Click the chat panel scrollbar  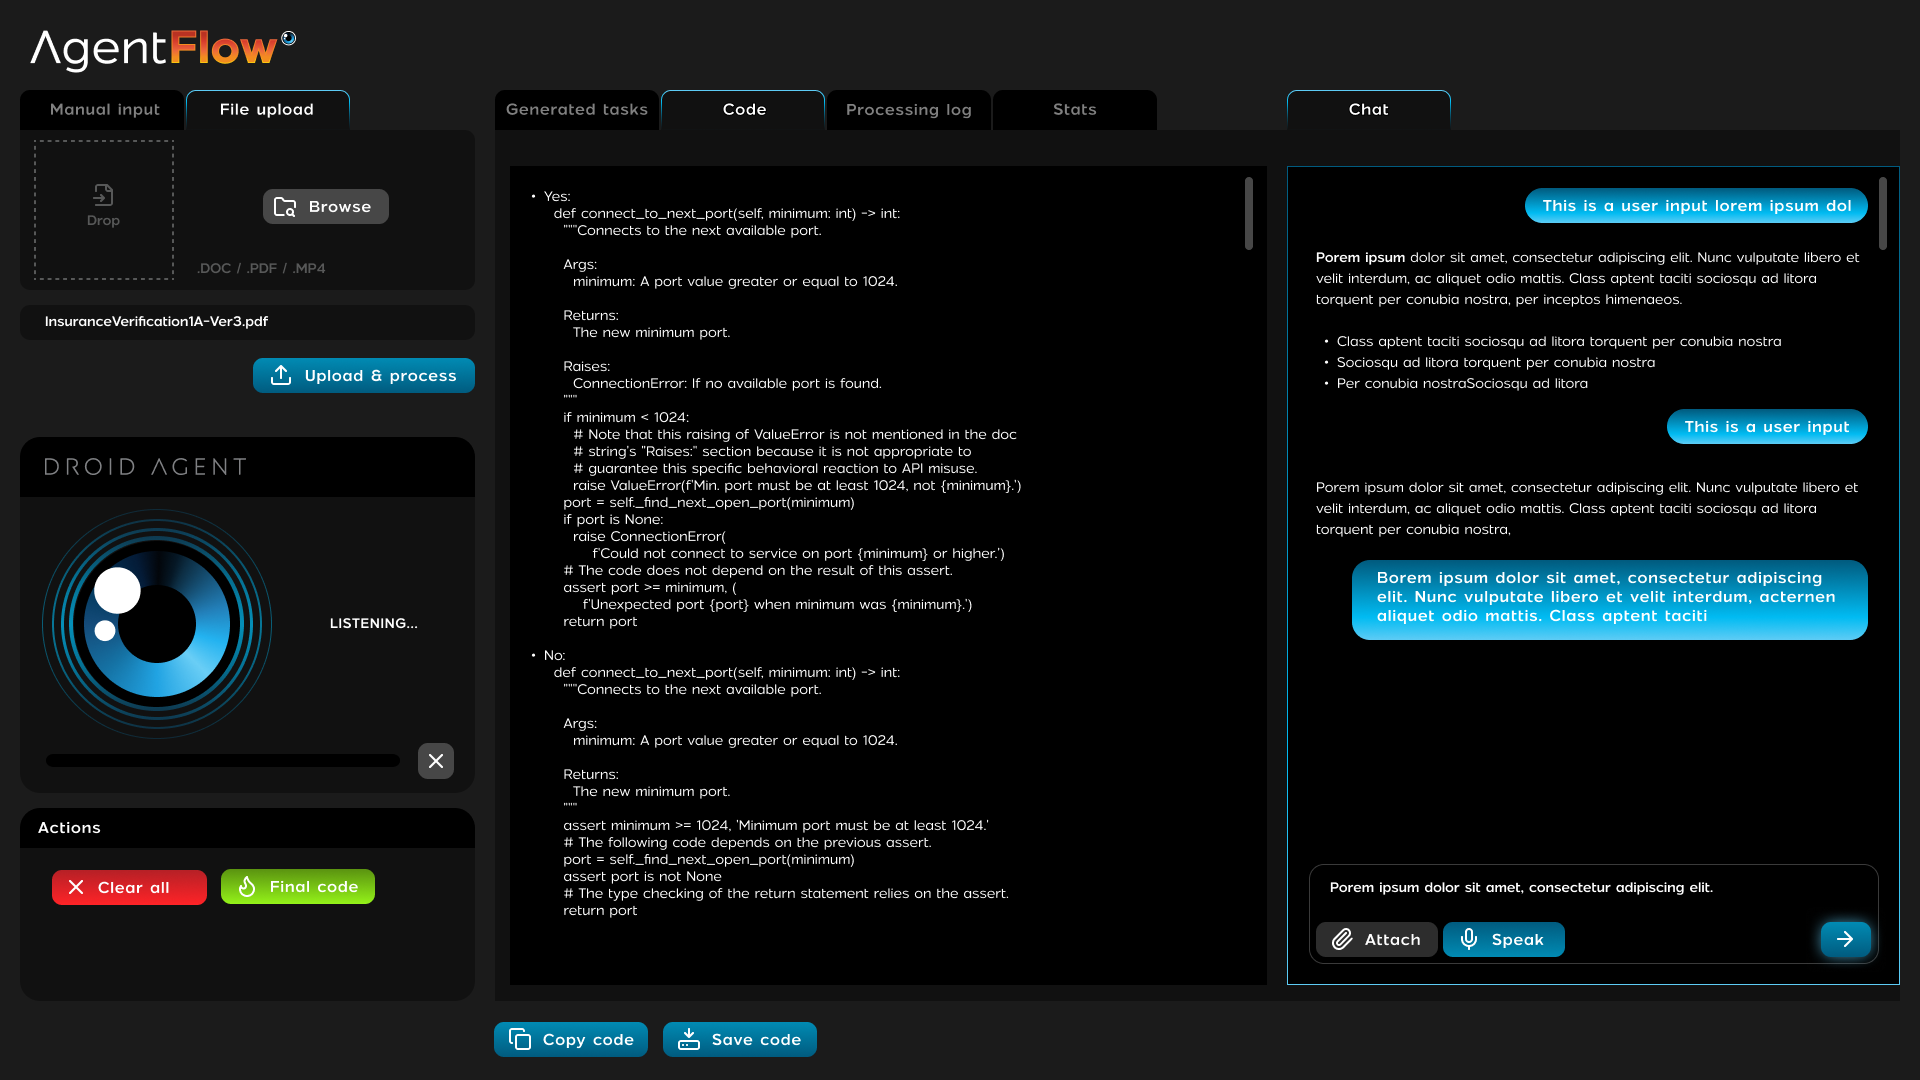coord(1883,213)
